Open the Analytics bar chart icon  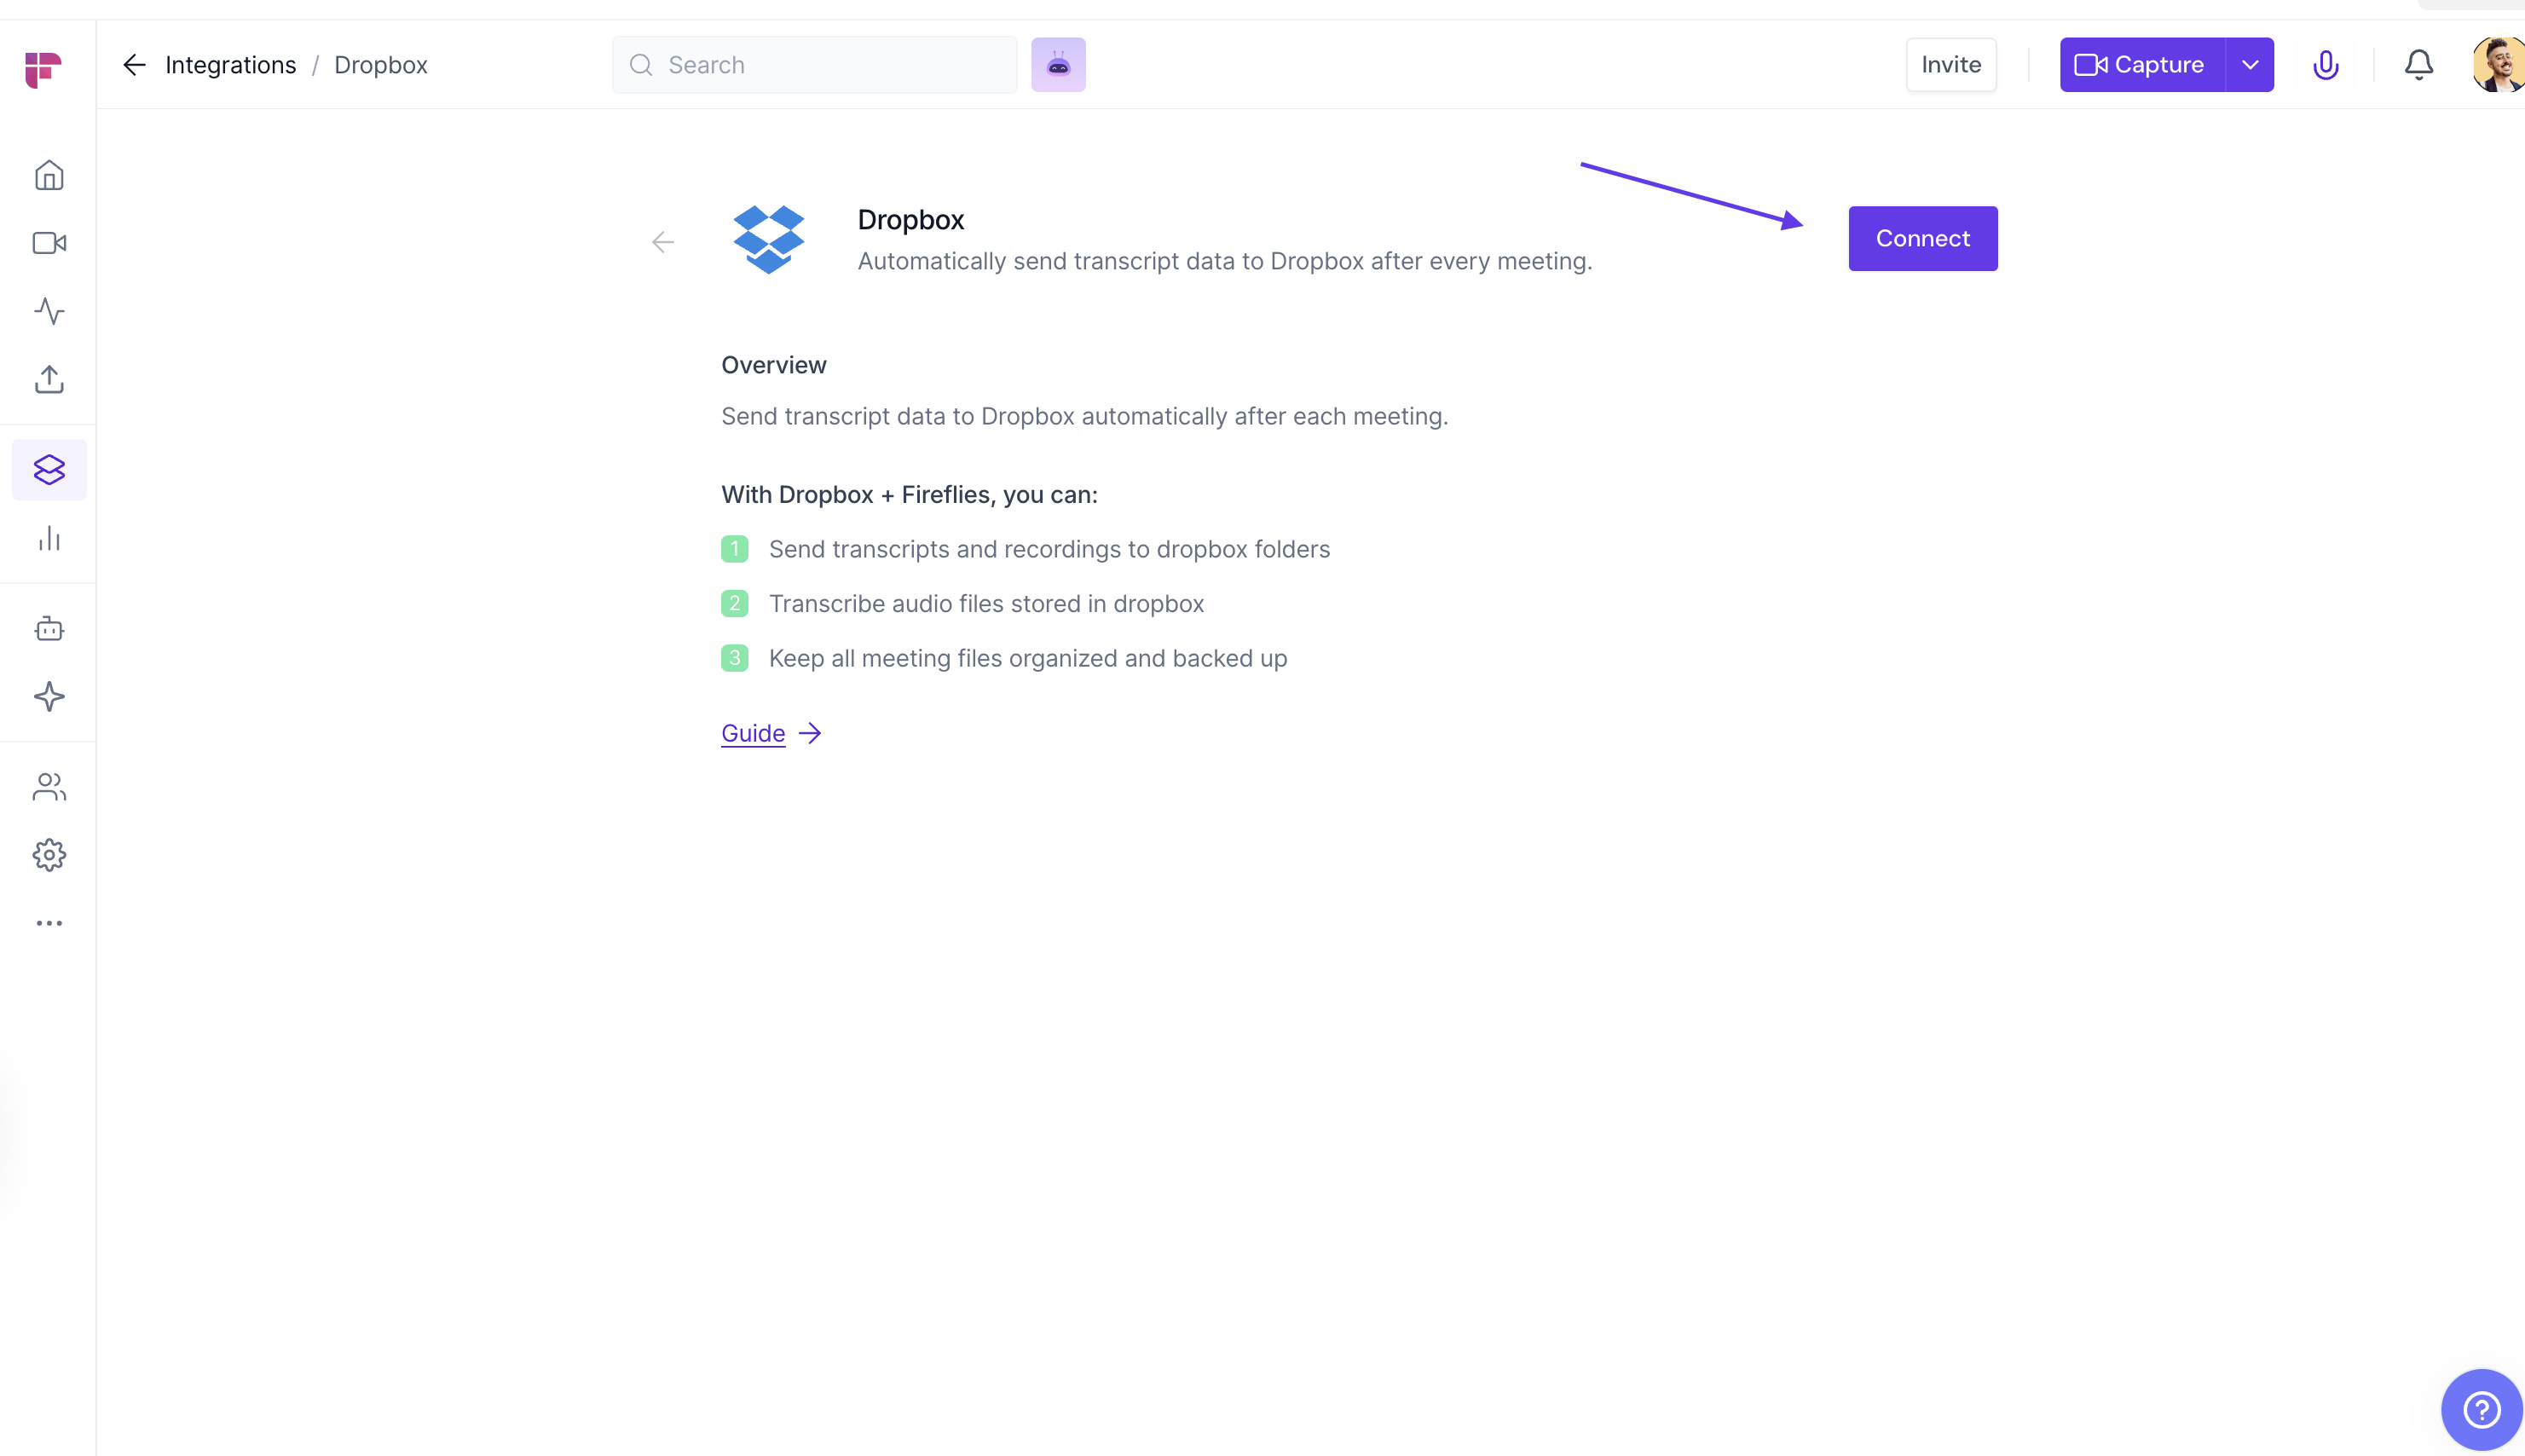click(x=49, y=539)
